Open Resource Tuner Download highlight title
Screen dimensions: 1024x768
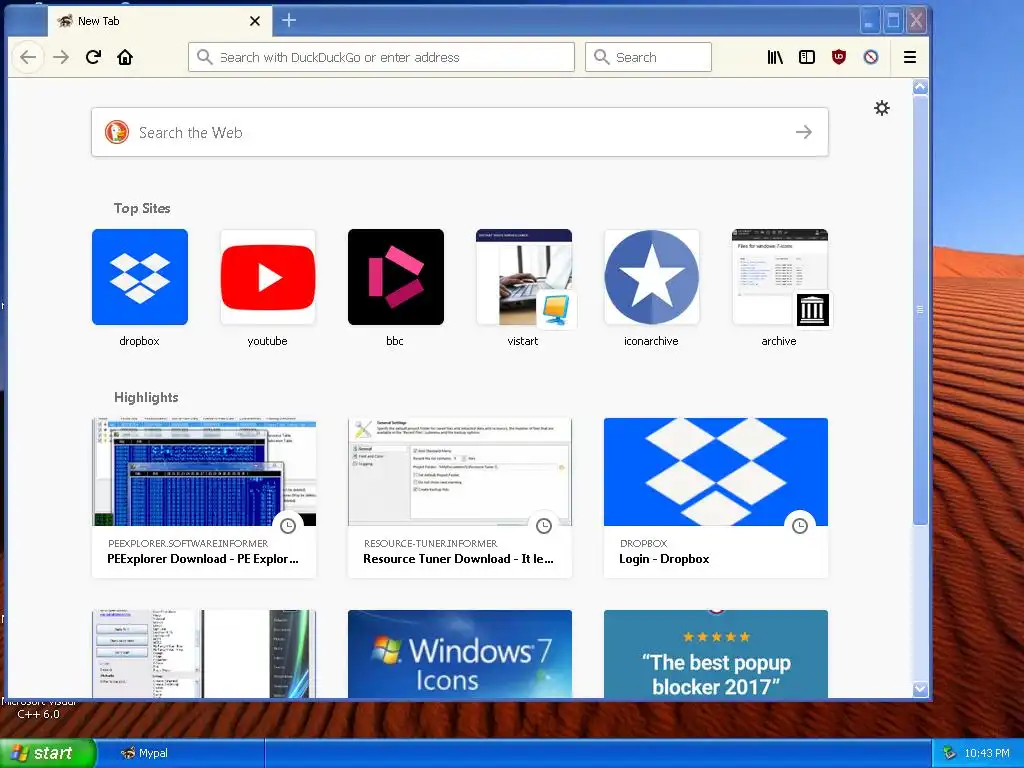pyautogui.click(x=458, y=559)
